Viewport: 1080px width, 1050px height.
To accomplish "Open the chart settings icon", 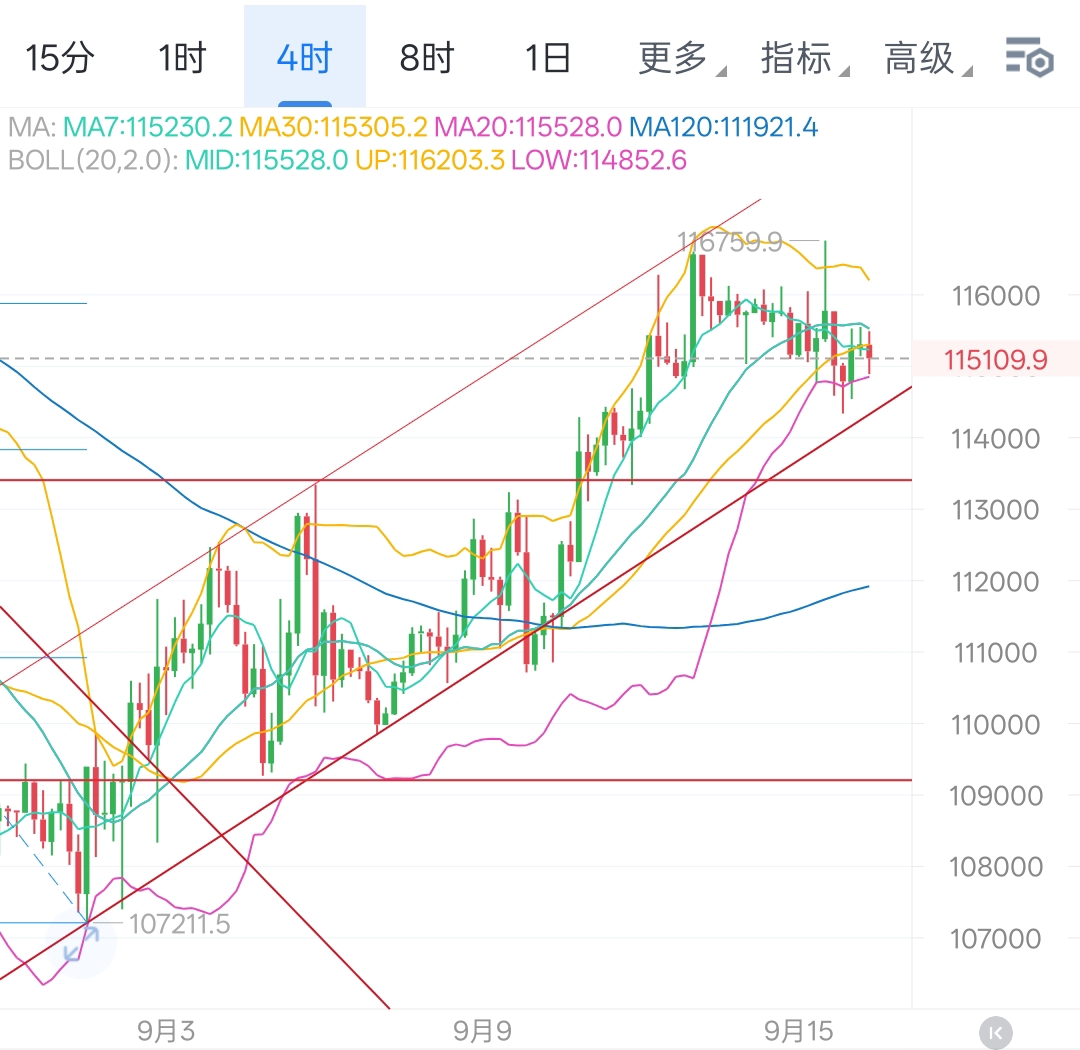I will click(1029, 58).
